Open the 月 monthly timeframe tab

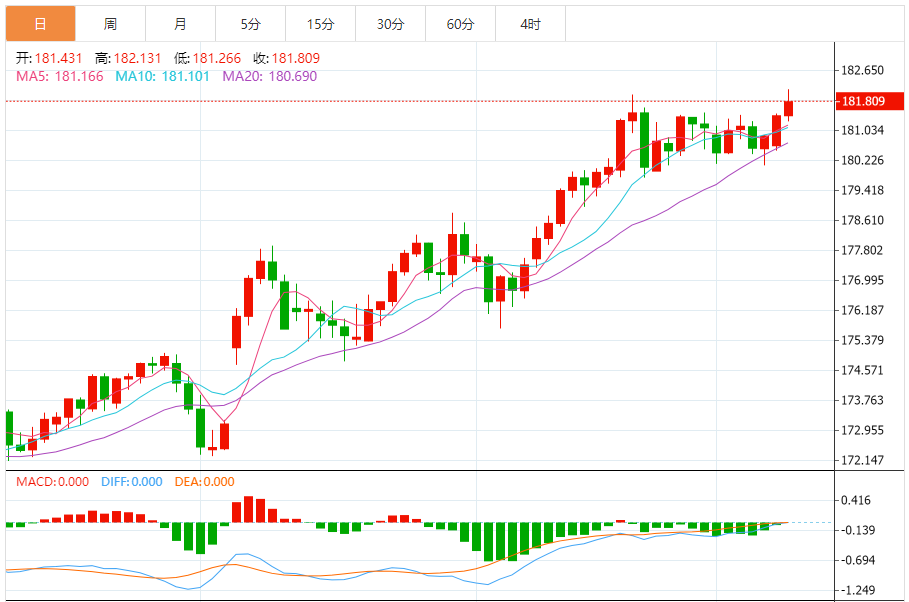180,23
